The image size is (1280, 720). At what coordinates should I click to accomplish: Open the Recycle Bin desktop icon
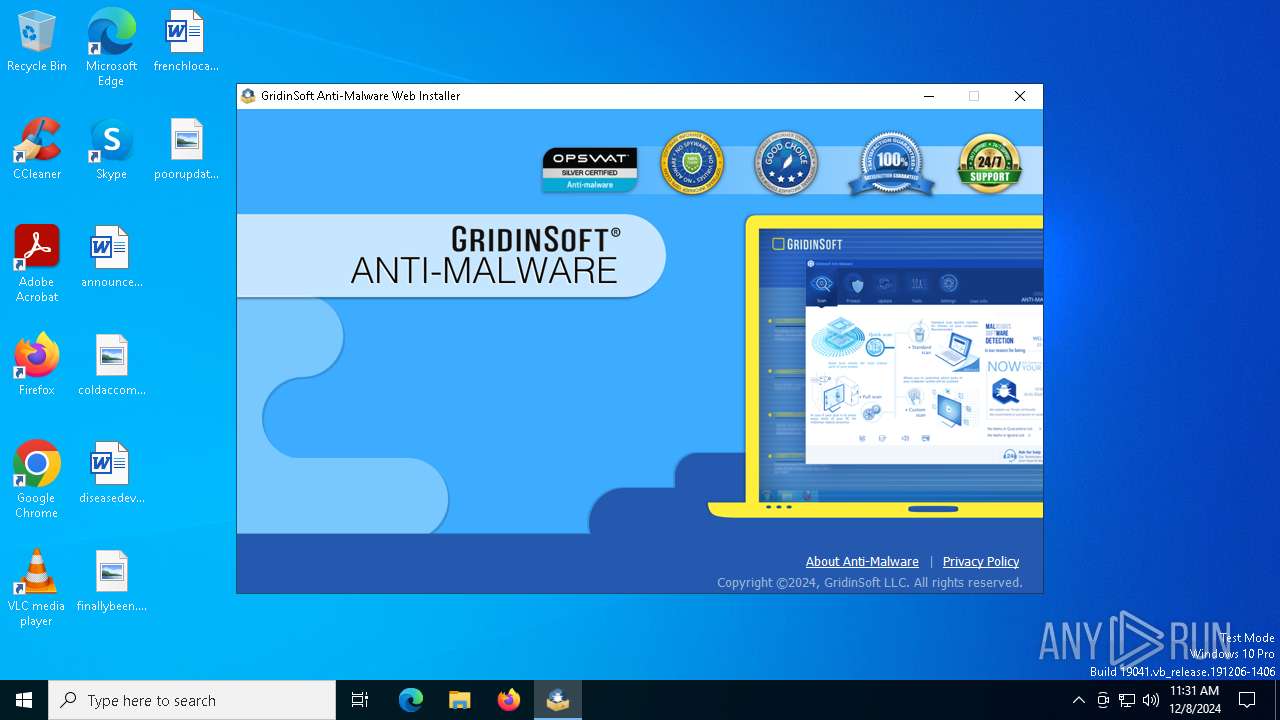tap(37, 42)
